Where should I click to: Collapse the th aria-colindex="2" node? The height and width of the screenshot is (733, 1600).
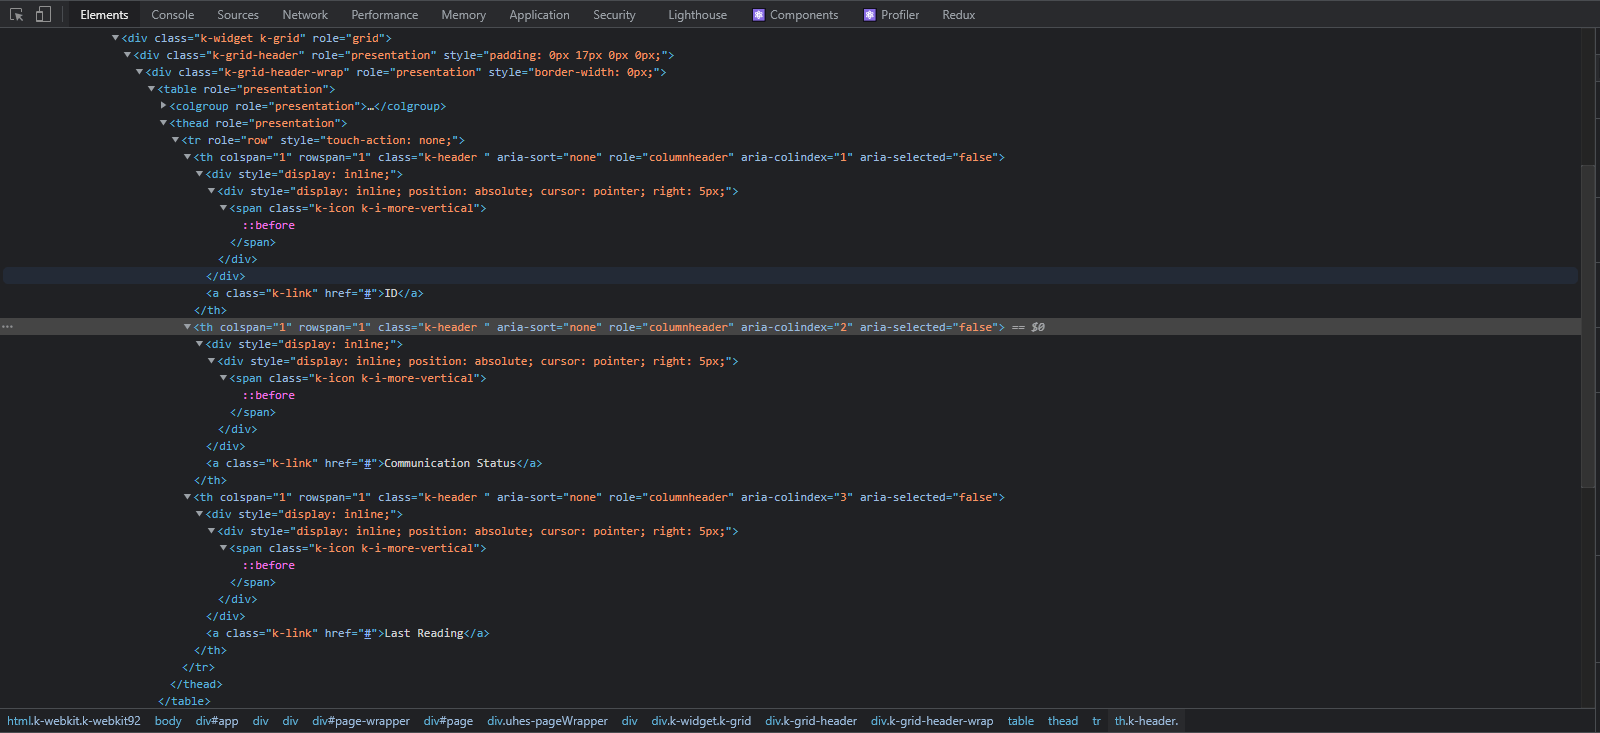tap(187, 327)
